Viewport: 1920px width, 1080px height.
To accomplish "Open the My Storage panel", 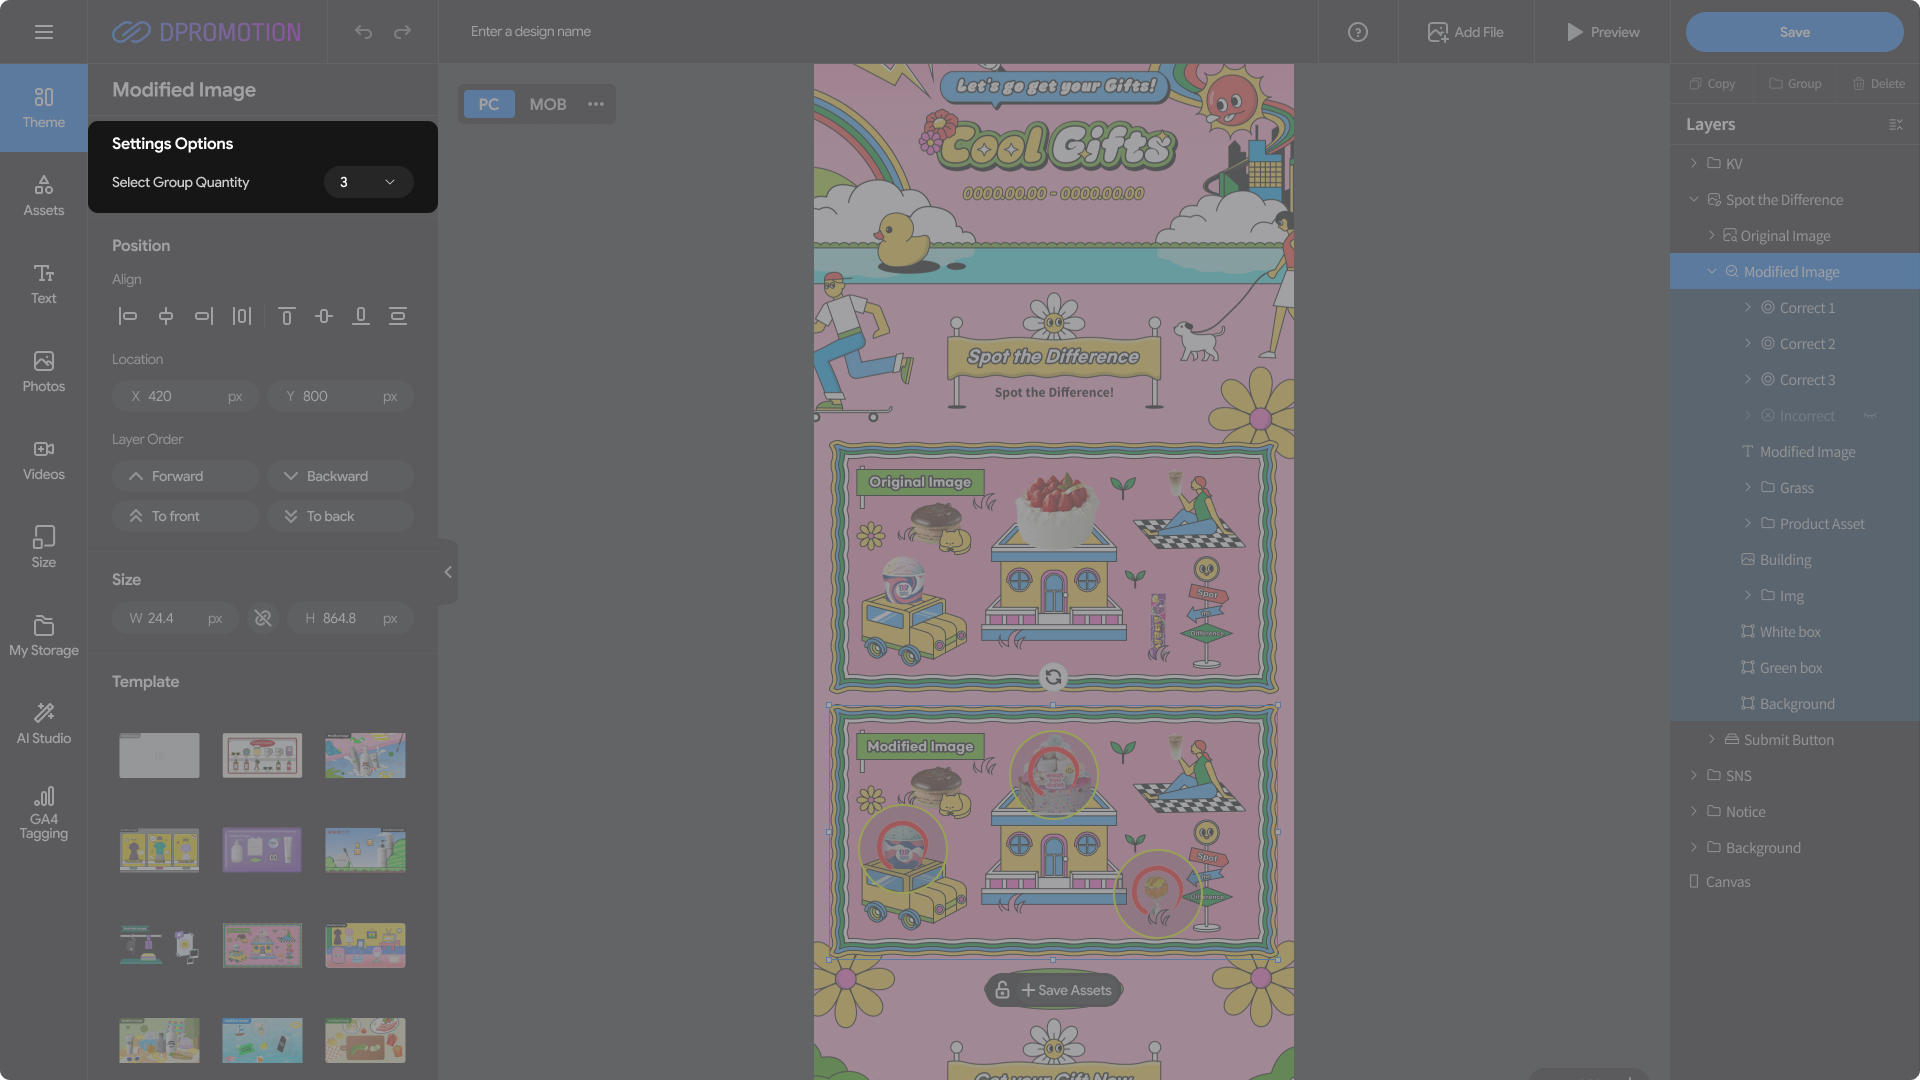I will (x=44, y=636).
